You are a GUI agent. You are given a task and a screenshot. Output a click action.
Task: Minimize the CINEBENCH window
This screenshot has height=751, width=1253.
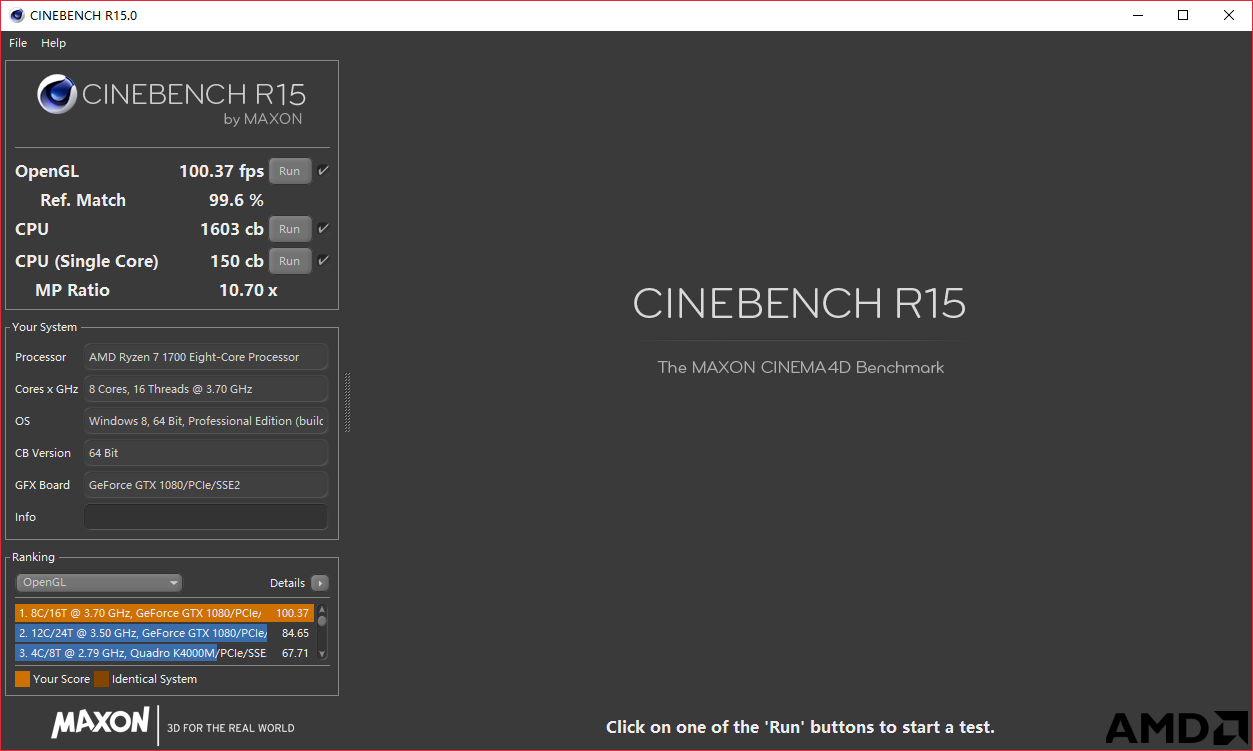(x=1137, y=15)
